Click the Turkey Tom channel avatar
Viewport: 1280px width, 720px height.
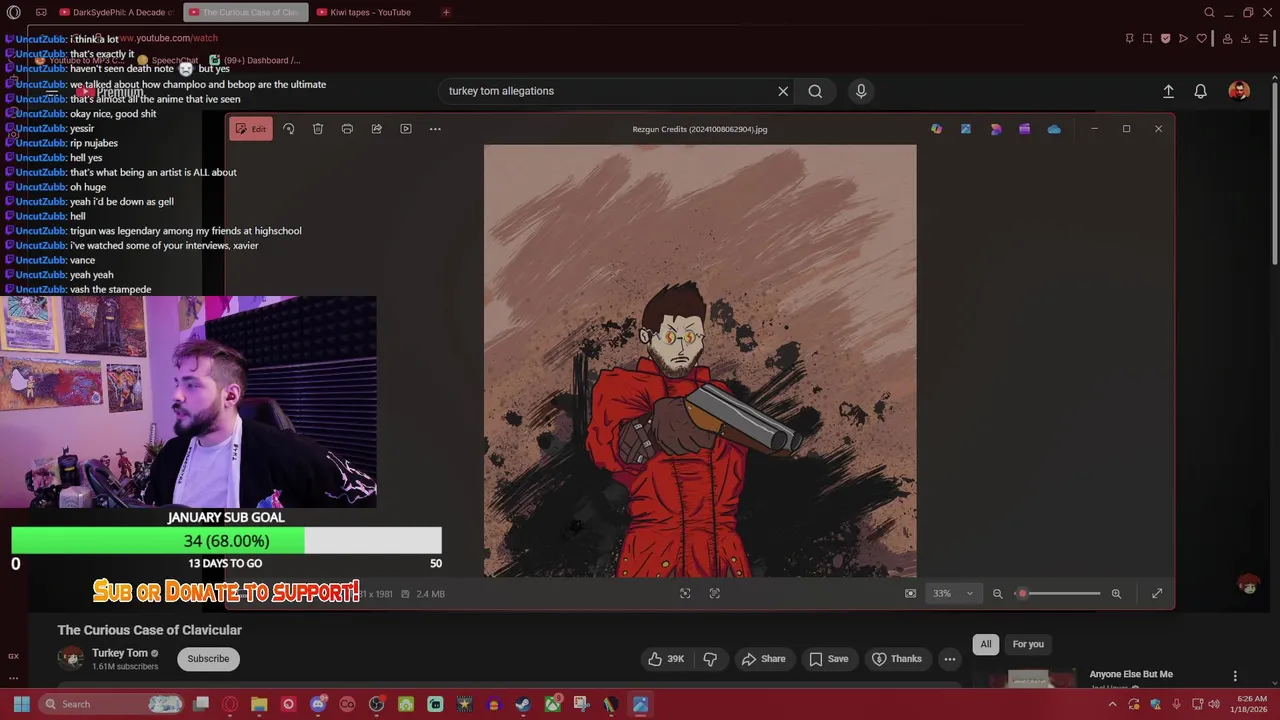71,658
